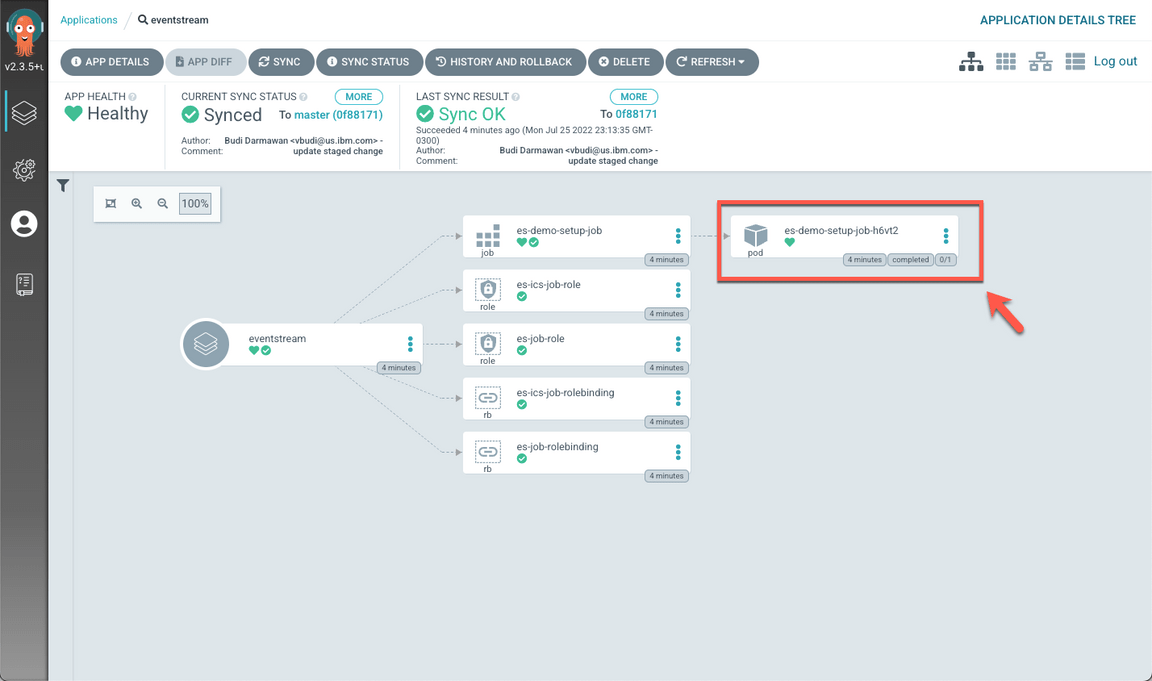Open kebab menu on es-demo-setup-job-h6vt2 pod
Viewport: 1152px width, 681px height.
[x=946, y=236]
